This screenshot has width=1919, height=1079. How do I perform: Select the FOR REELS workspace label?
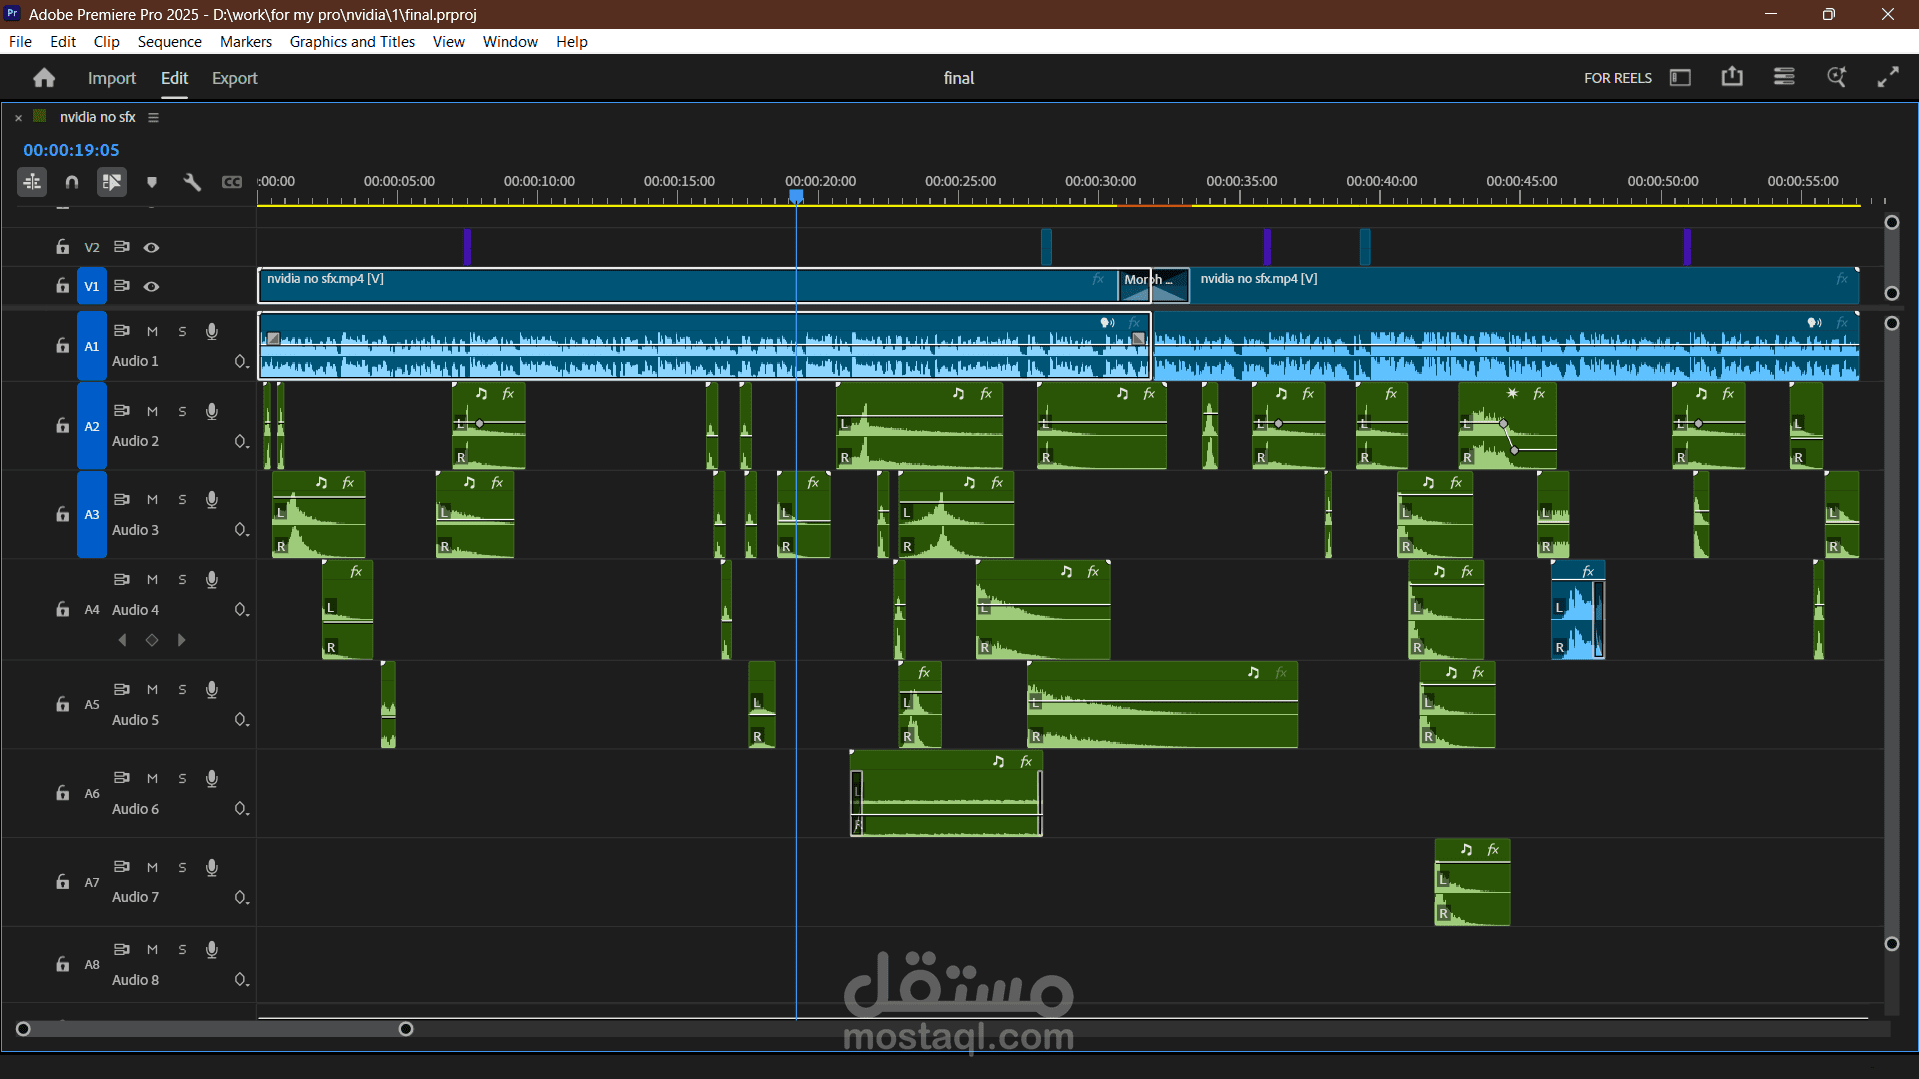[1618, 78]
